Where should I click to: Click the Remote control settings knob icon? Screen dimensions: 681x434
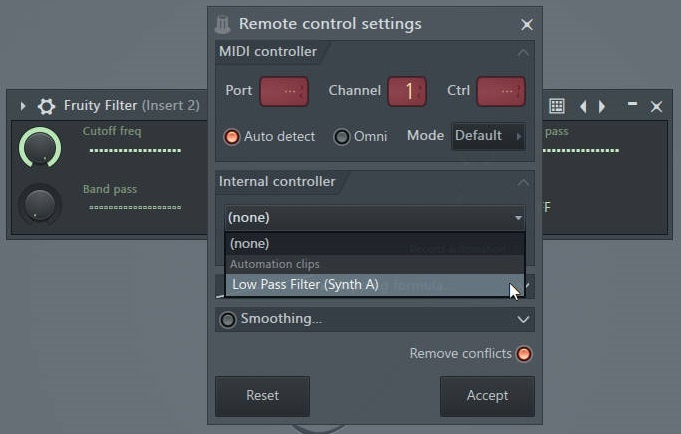coord(223,24)
